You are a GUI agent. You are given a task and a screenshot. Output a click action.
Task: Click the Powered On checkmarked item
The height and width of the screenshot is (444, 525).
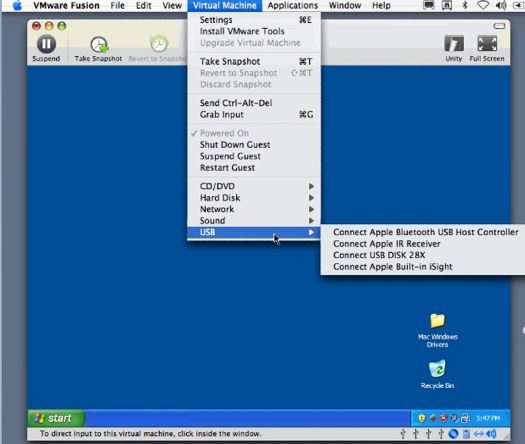pos(254,133)
